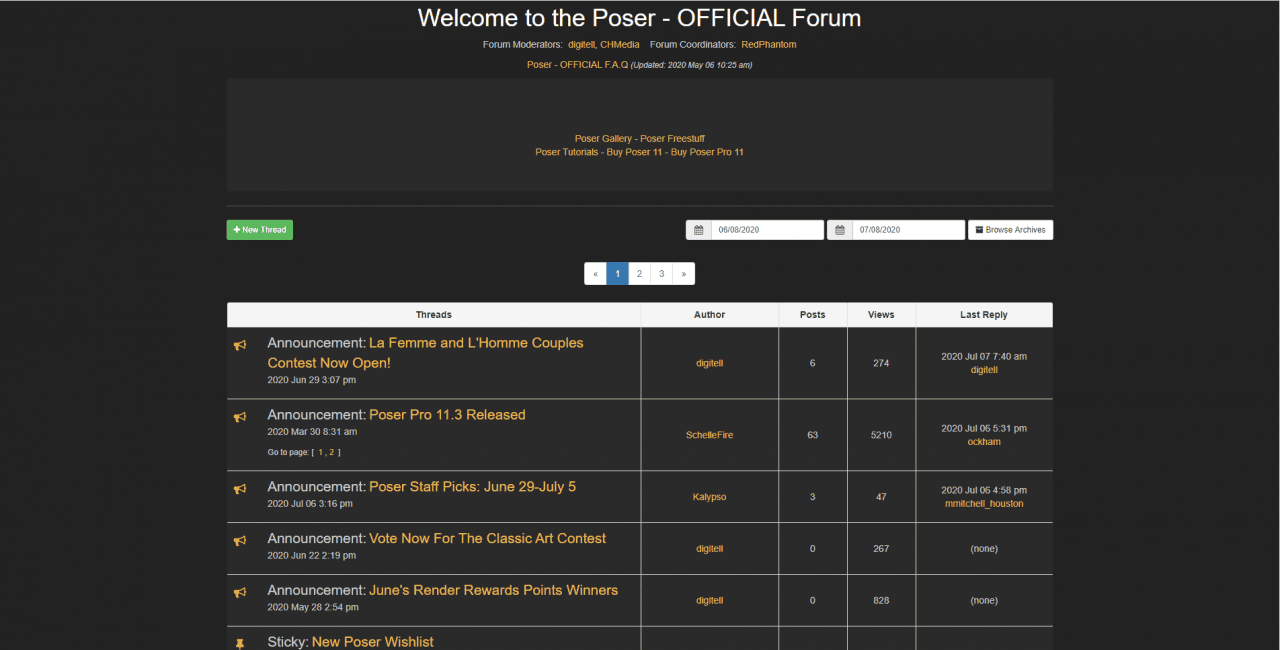Click the megaphone icon beside Poser Staff Picks
Image resolution: width=1280 pixels, height=650 pixels.
click(x=240, y=488)
